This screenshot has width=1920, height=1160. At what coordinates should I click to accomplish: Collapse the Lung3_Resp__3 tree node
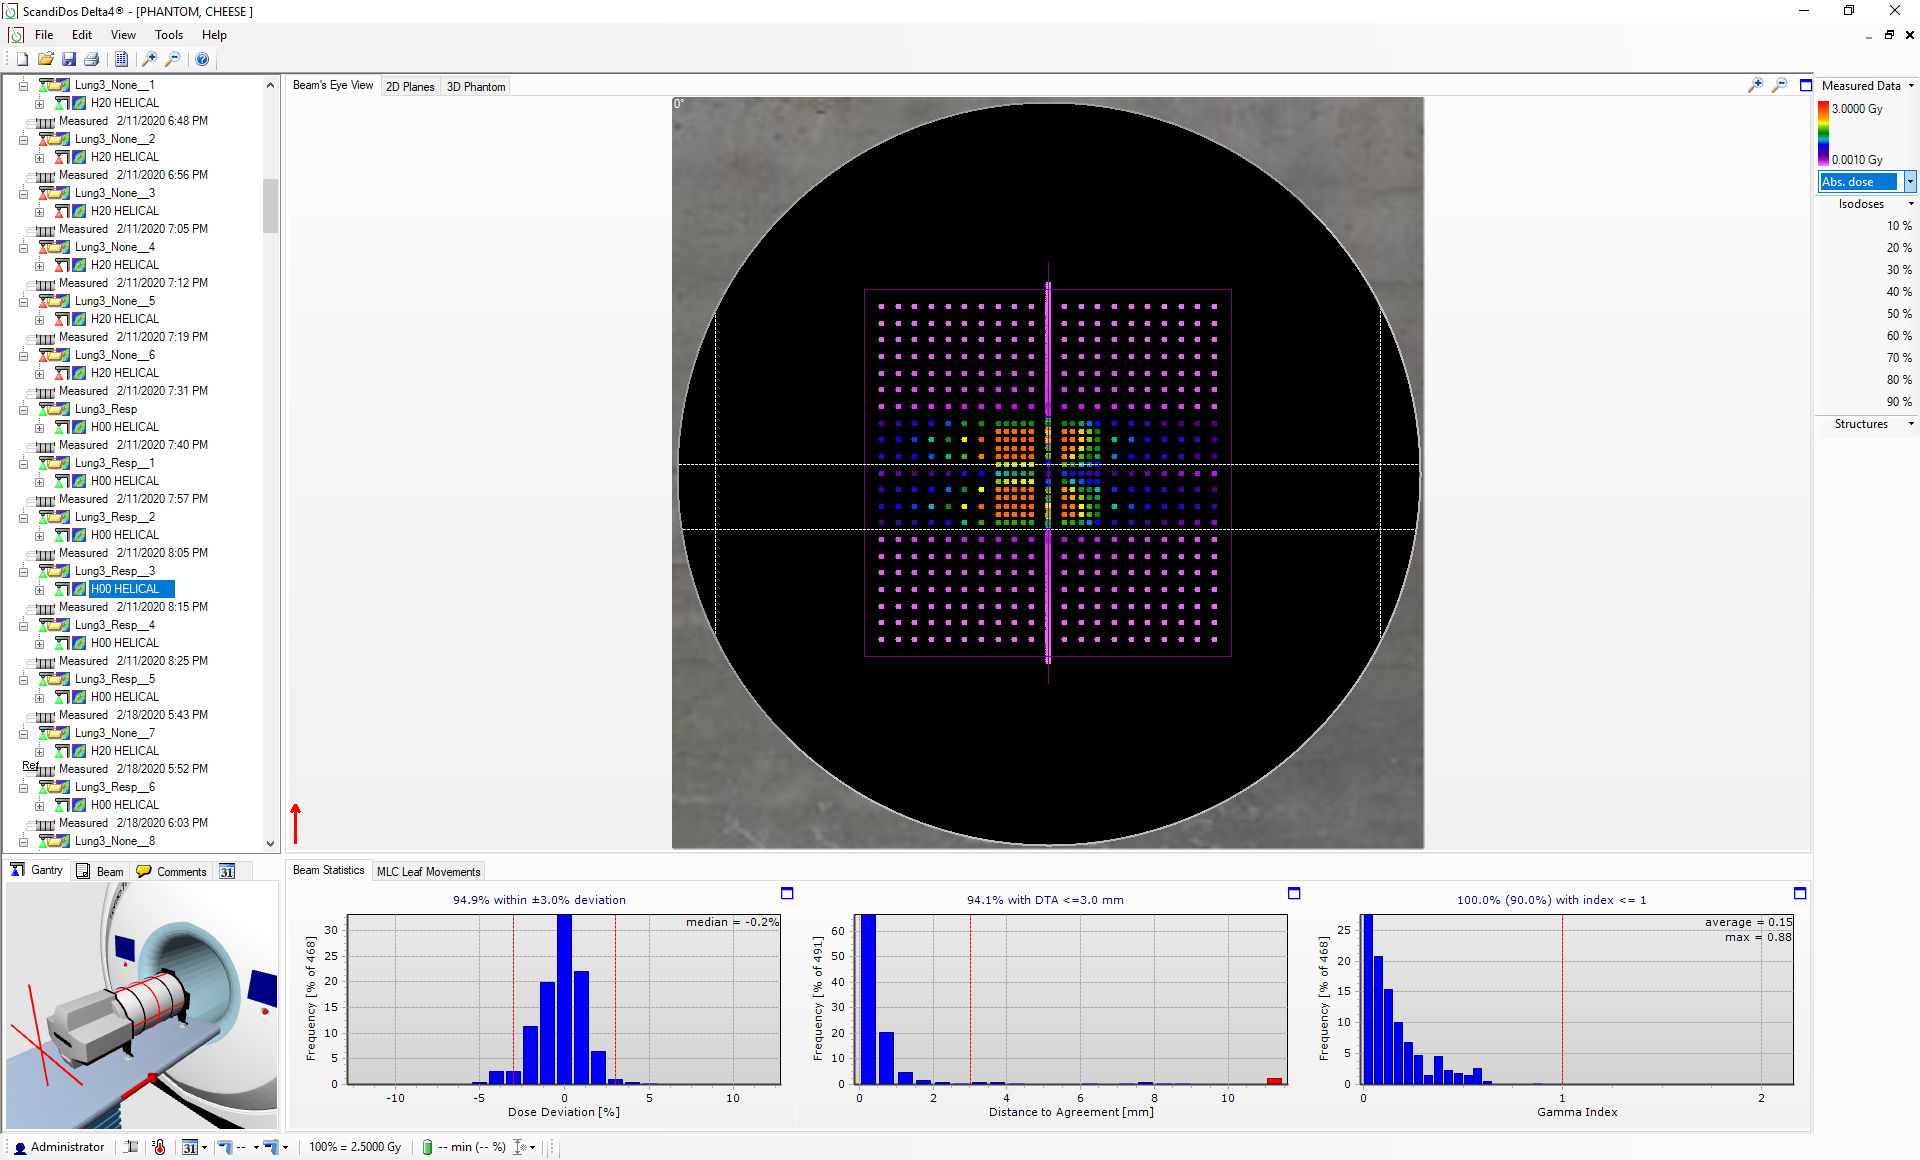coord(23,571)
